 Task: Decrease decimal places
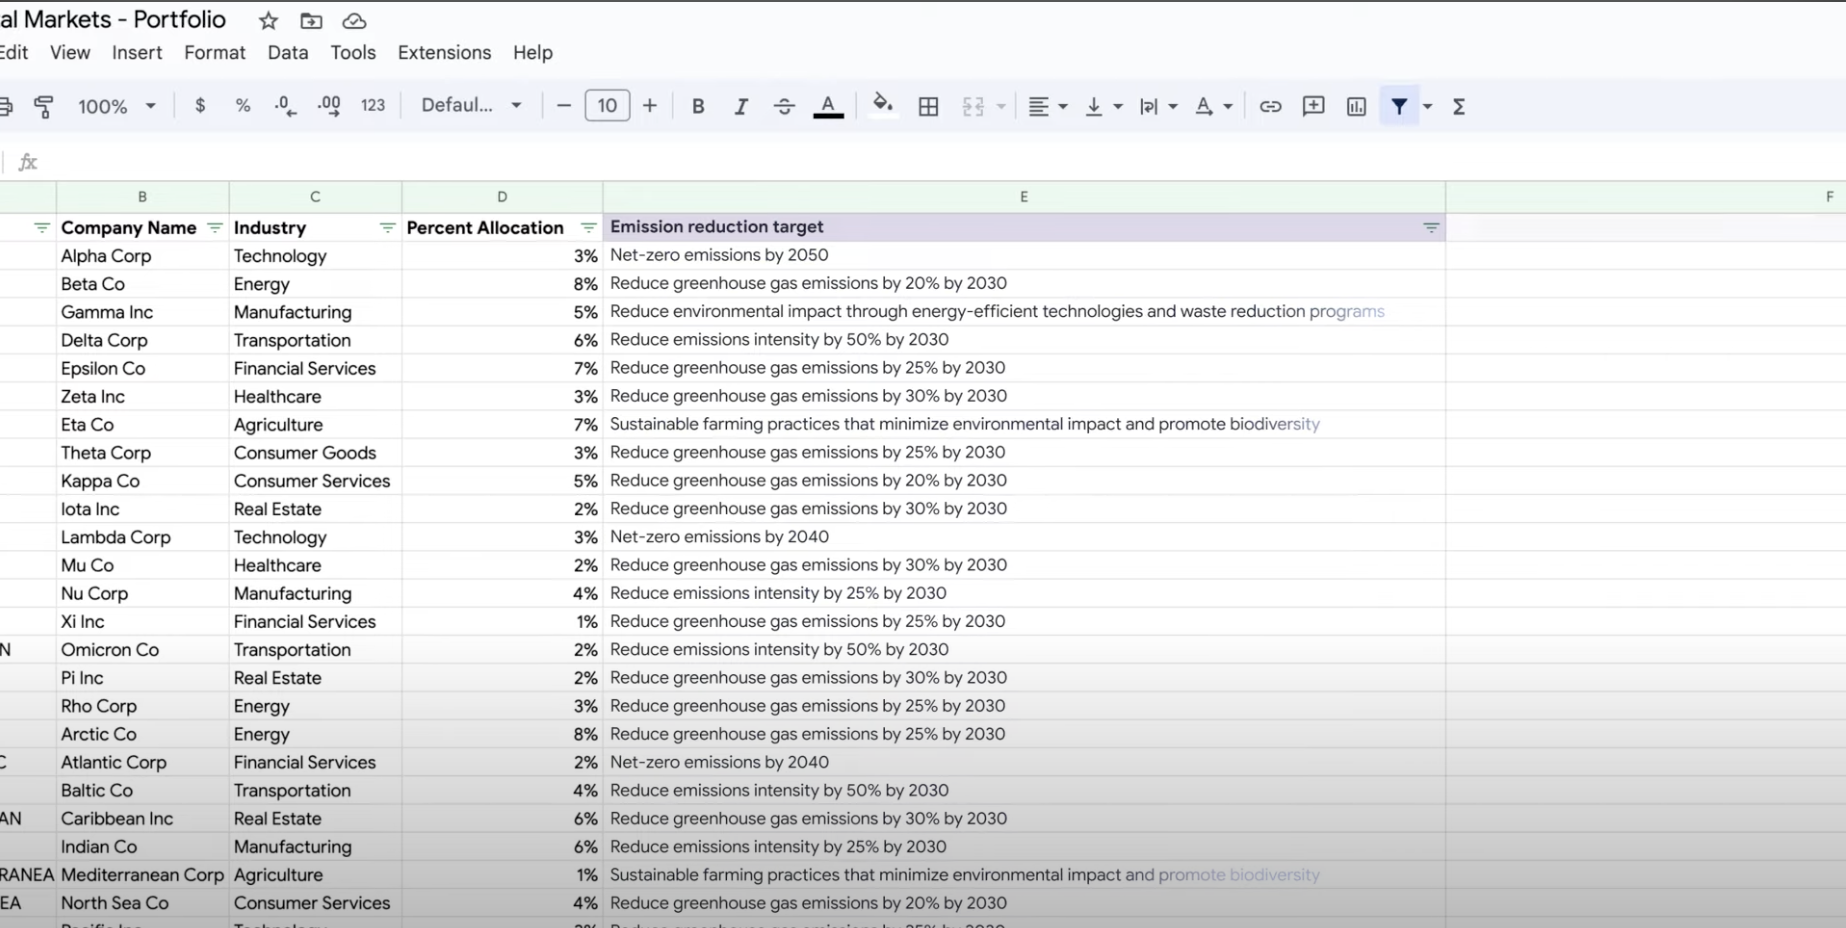click(x=284, y=105)
